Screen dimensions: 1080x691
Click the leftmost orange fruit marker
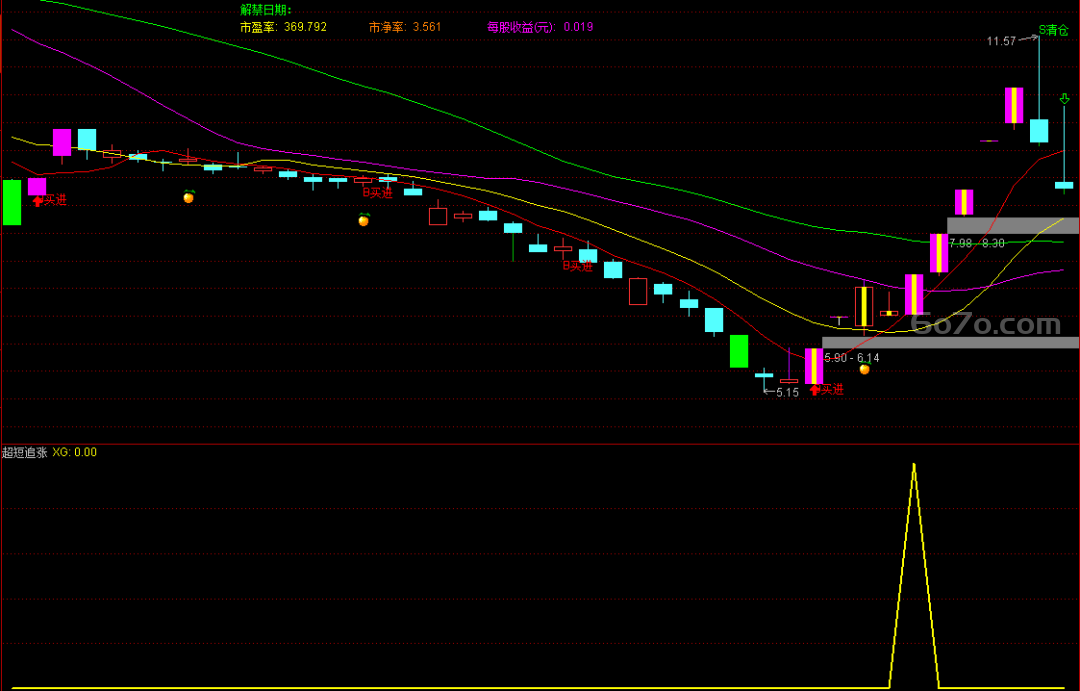189,197
